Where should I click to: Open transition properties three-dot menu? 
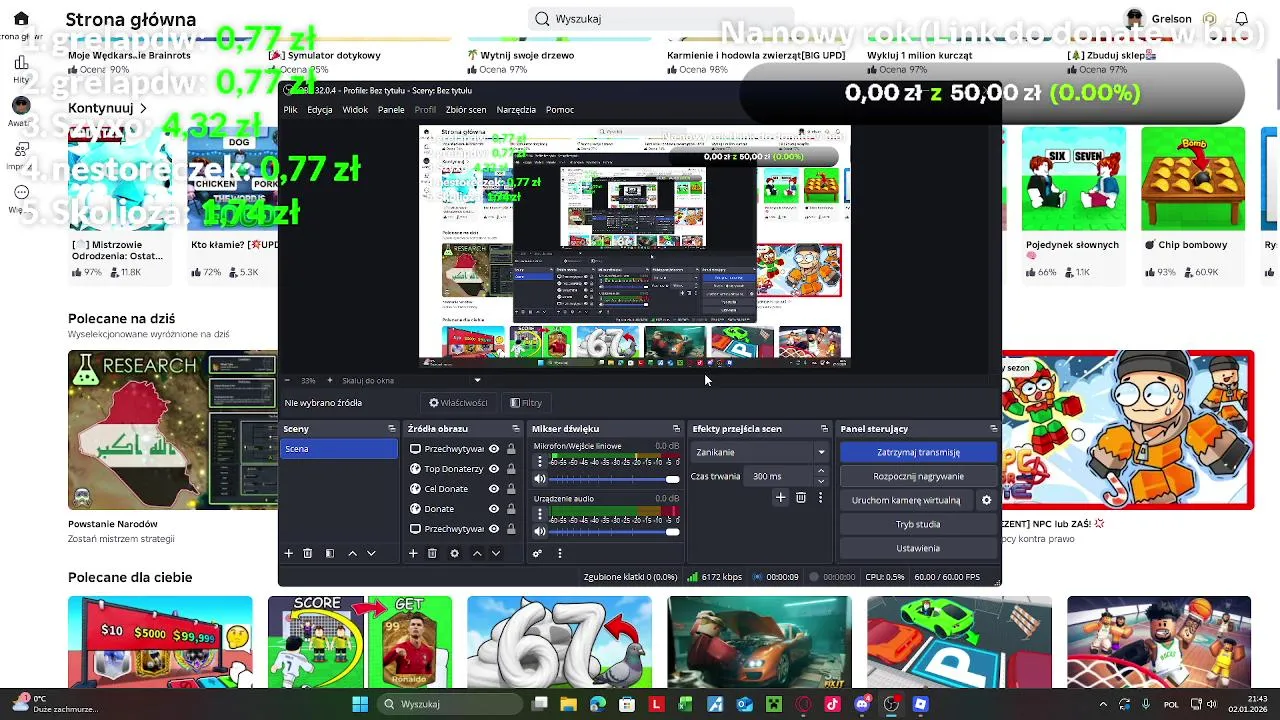tap(820, 497)
